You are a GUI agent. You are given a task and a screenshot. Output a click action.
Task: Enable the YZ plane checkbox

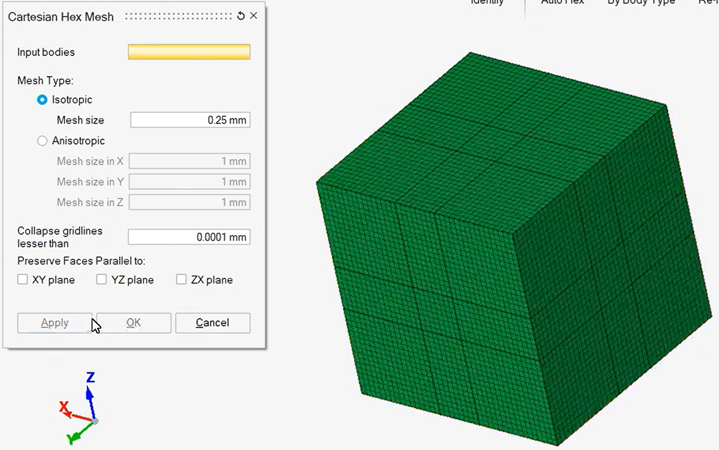(102, 280)
